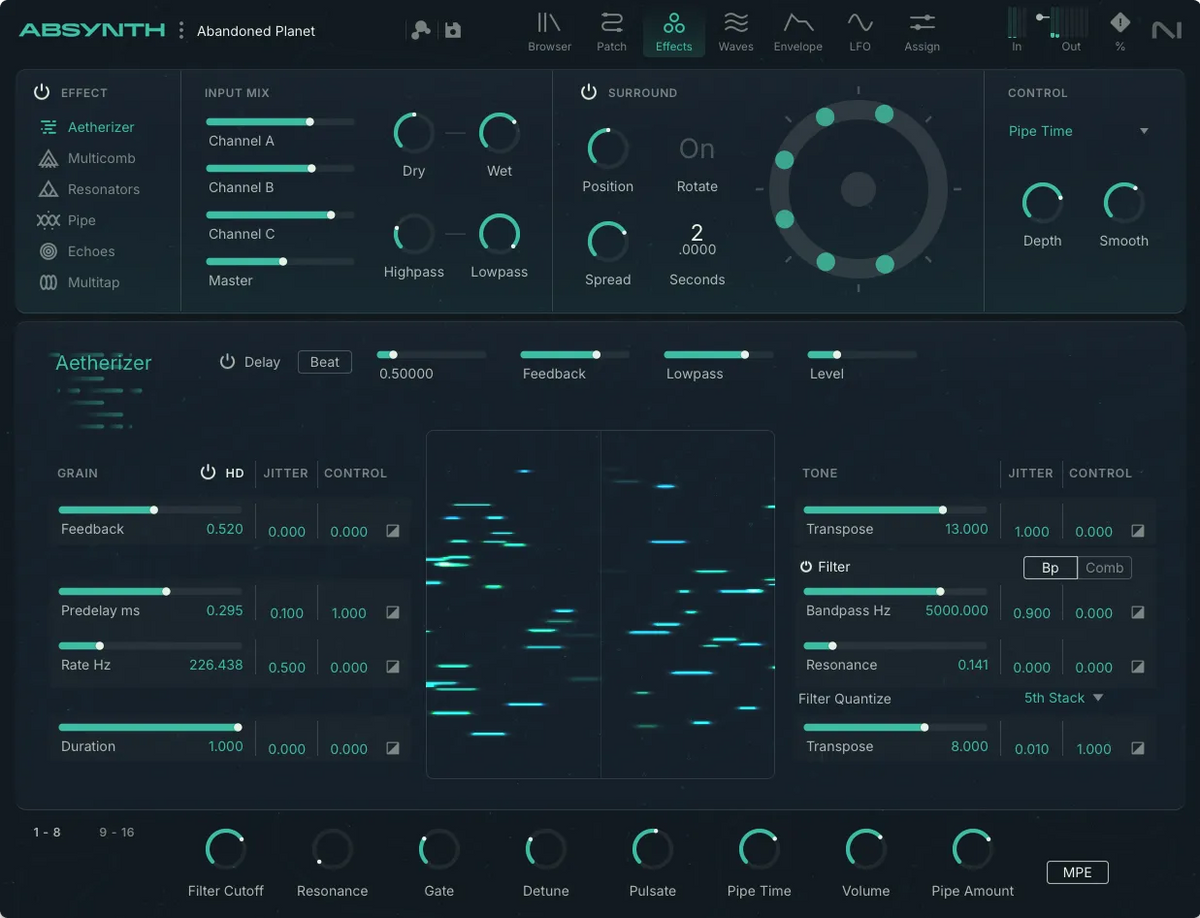
Task: Open the Assign page
Action: 921,31
